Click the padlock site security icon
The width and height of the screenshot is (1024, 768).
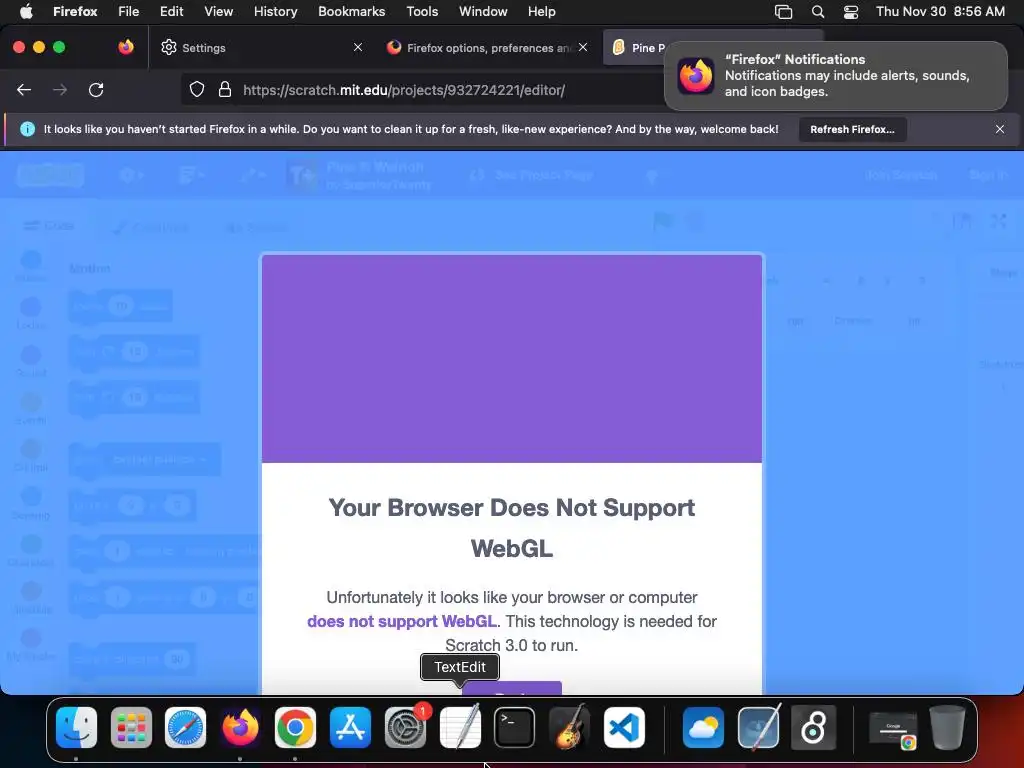coord(225,90)
